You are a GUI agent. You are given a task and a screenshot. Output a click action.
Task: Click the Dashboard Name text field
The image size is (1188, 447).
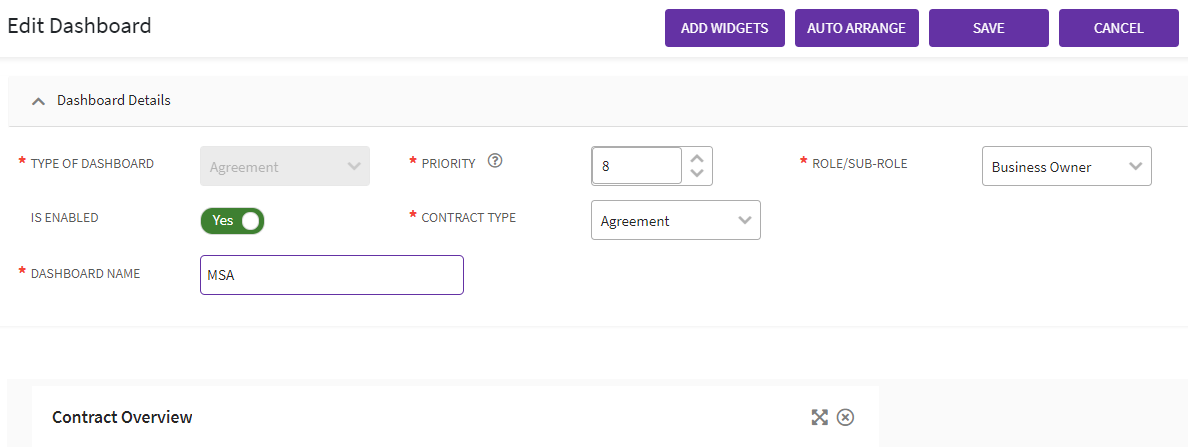(331, 275)
